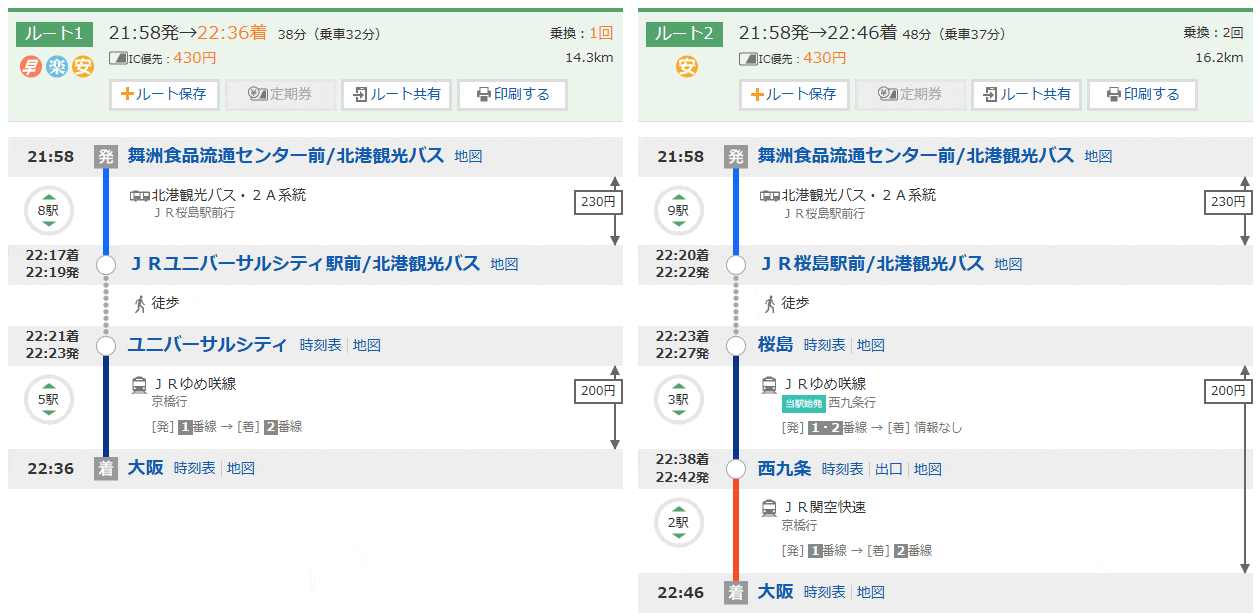The image size is (1260, 615).
Task: Click the train icon beside ＪＲ関空快速
Action: (x=770, y=508)
